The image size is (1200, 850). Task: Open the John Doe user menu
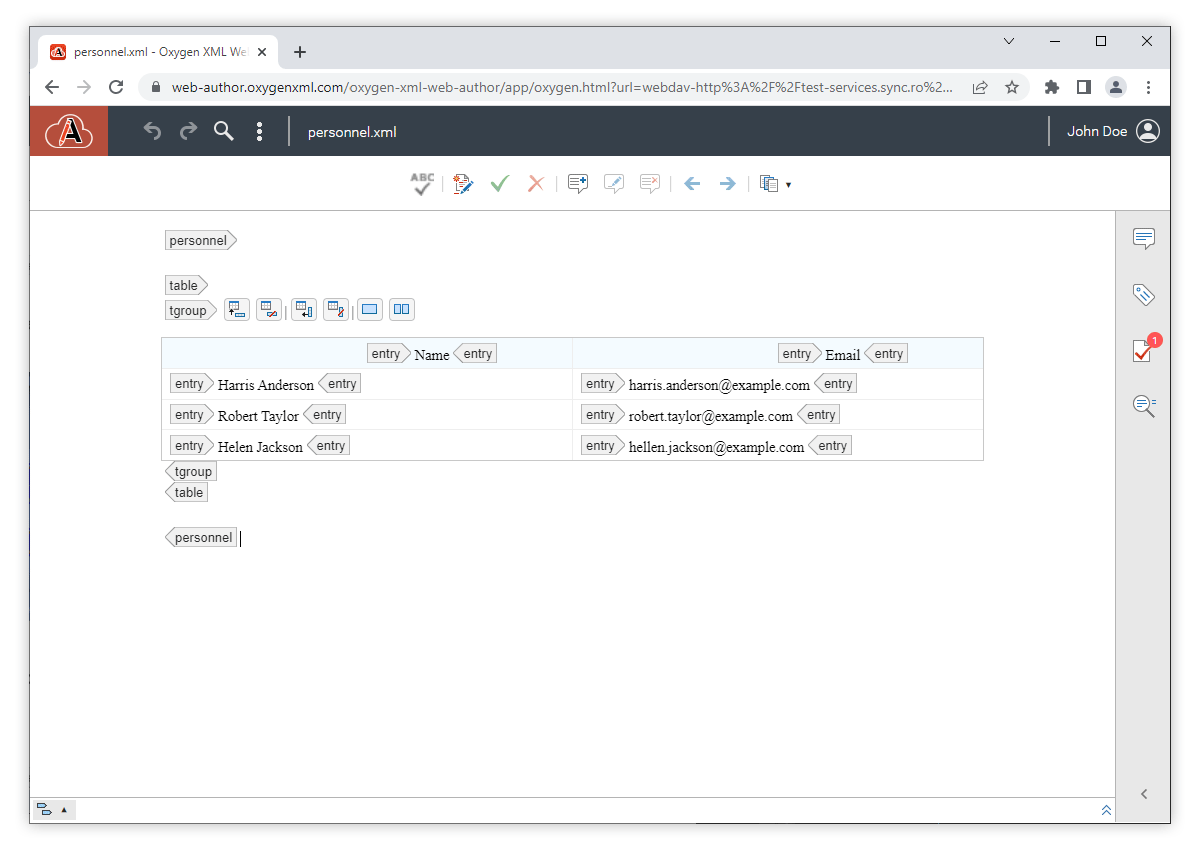point(1112,131)
